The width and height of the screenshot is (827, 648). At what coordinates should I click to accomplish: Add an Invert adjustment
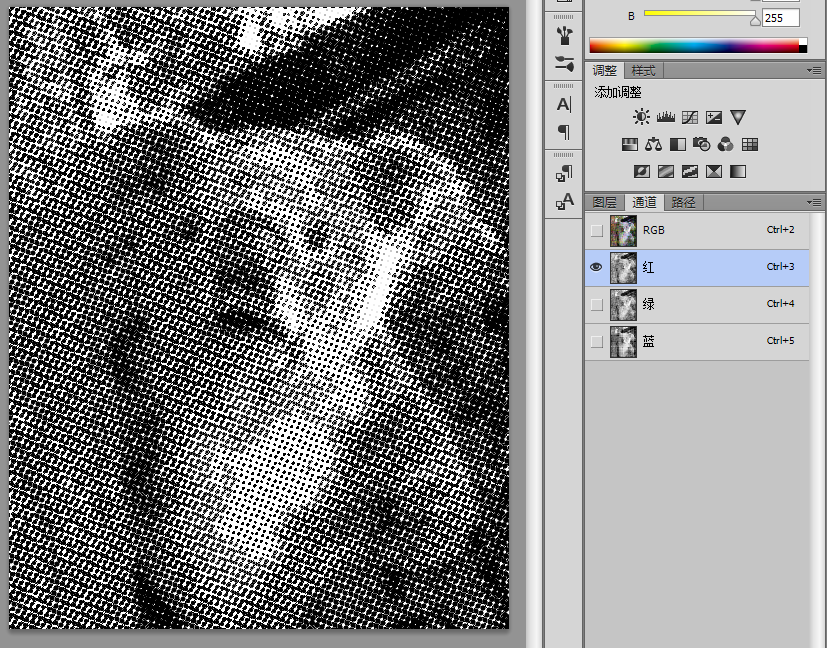(x=642, y=171)
